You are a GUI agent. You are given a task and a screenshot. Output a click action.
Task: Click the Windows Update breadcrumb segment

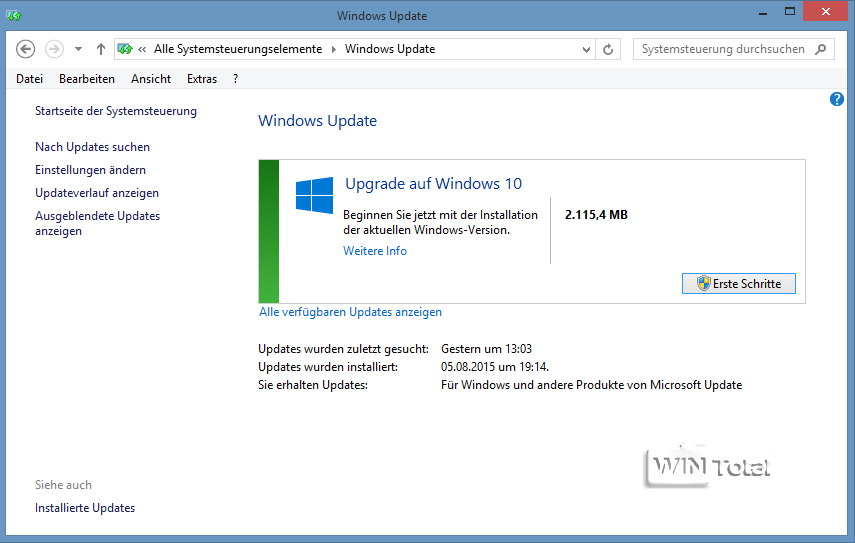coord(390,49)
